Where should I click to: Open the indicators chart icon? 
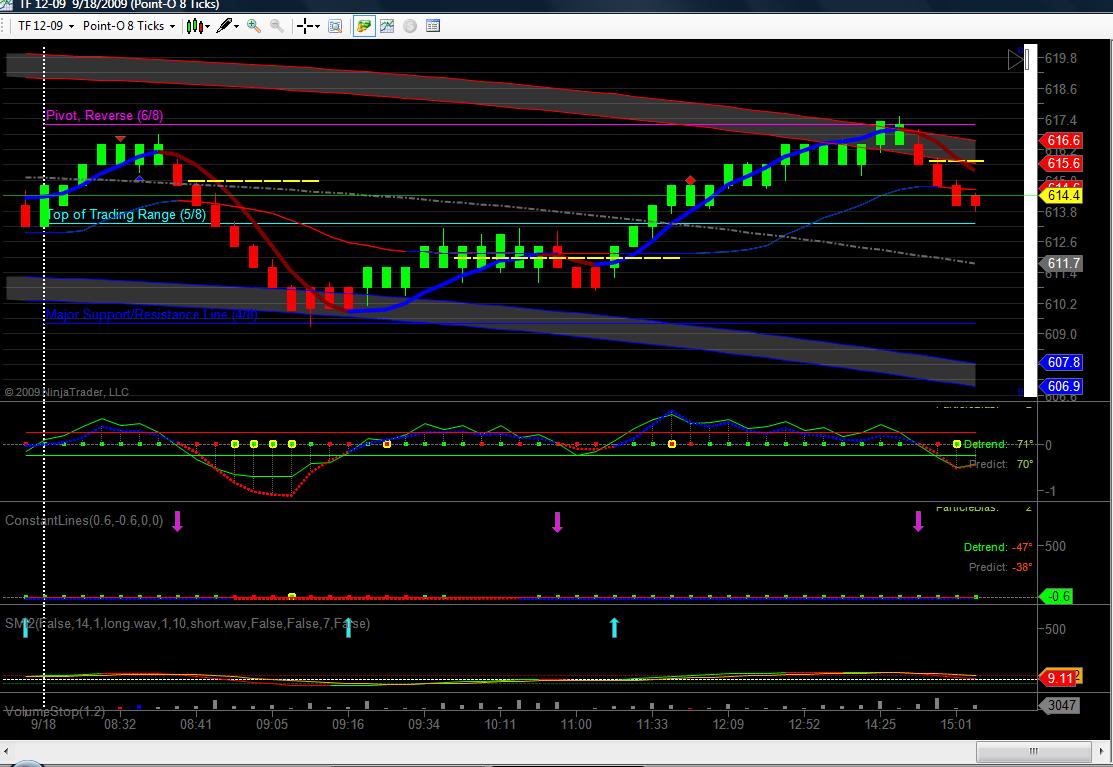pyautogui.click(x=387, y=26)
